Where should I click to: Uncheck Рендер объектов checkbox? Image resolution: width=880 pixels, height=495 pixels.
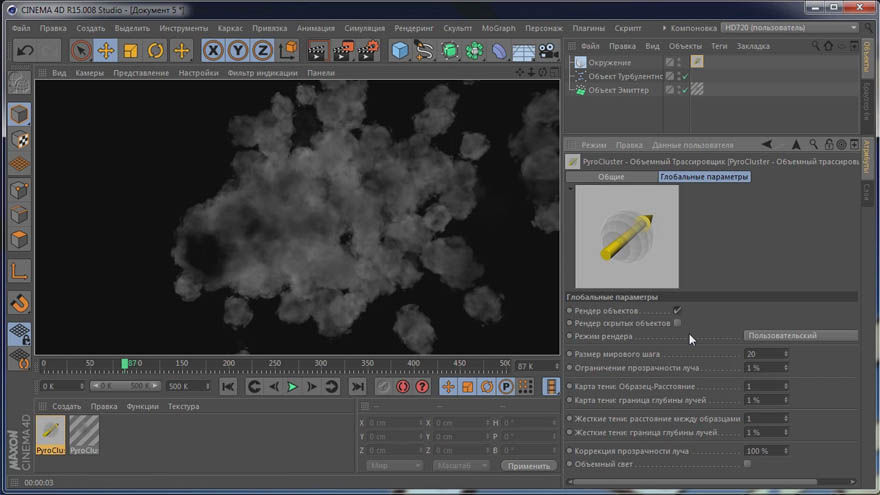[677, 310]
